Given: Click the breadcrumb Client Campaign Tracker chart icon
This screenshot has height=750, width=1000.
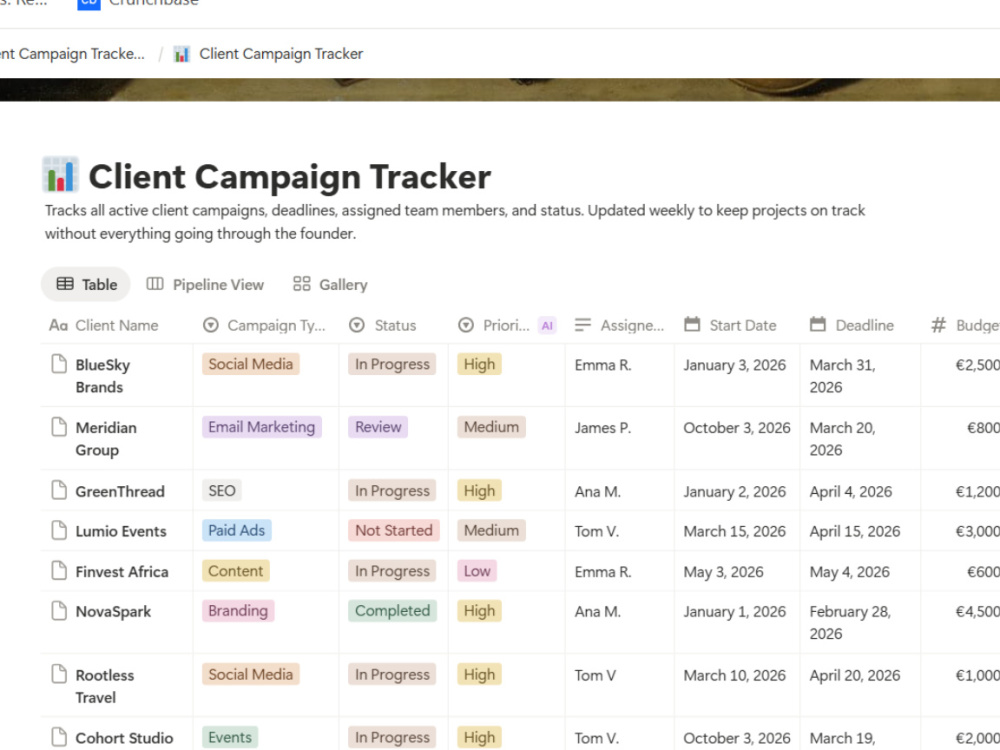Looking at the screenshot, I should 182,54.
